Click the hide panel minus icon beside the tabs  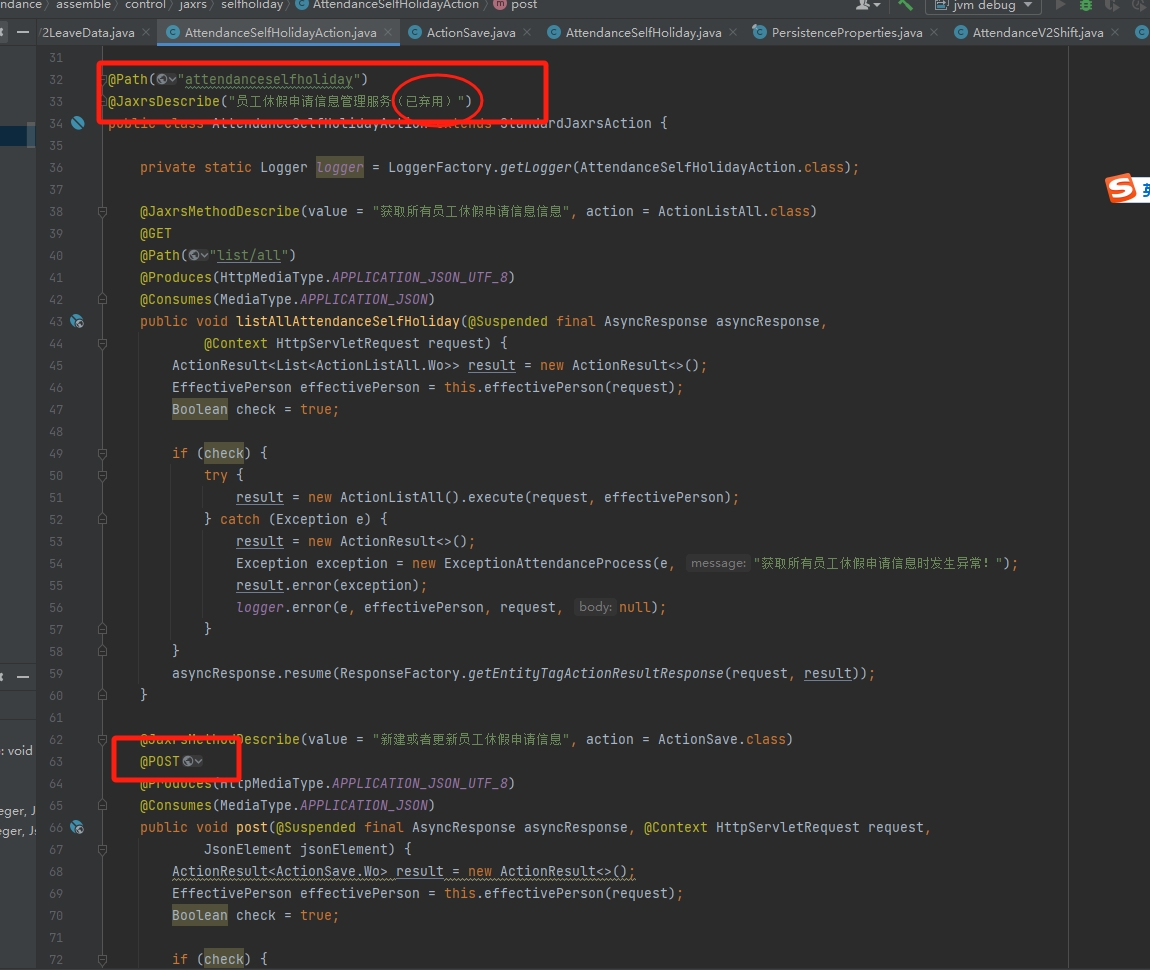point(23,32)
